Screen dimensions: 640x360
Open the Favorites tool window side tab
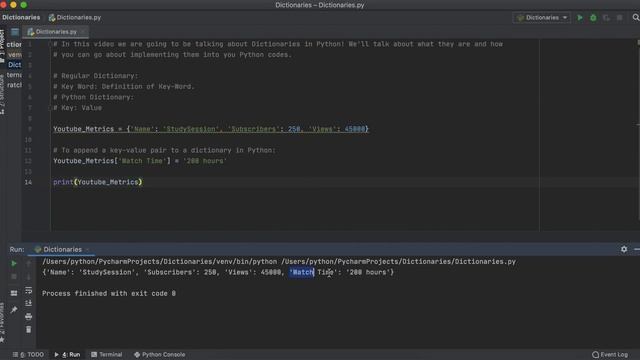pos(2,322)
